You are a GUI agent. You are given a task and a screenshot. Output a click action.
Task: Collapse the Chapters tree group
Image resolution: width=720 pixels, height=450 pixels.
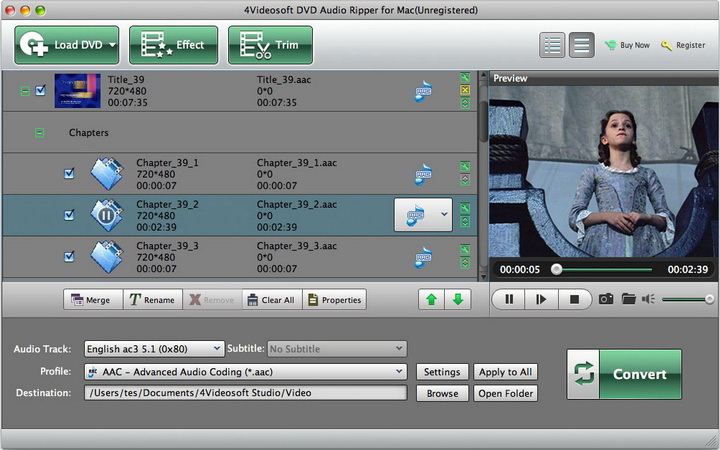(x=39, y=132)
